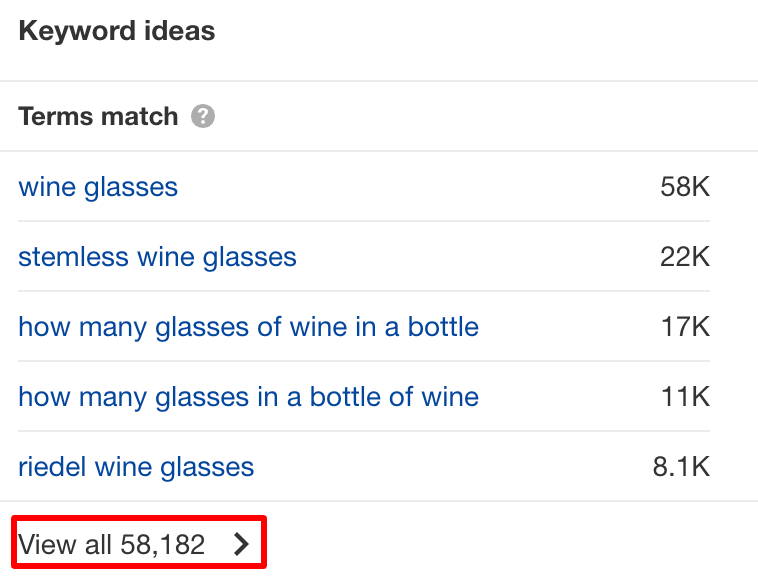Open the keyword mentioning the Riedel brand
Viewport: 758px width, 578px height.
[136, 467]
